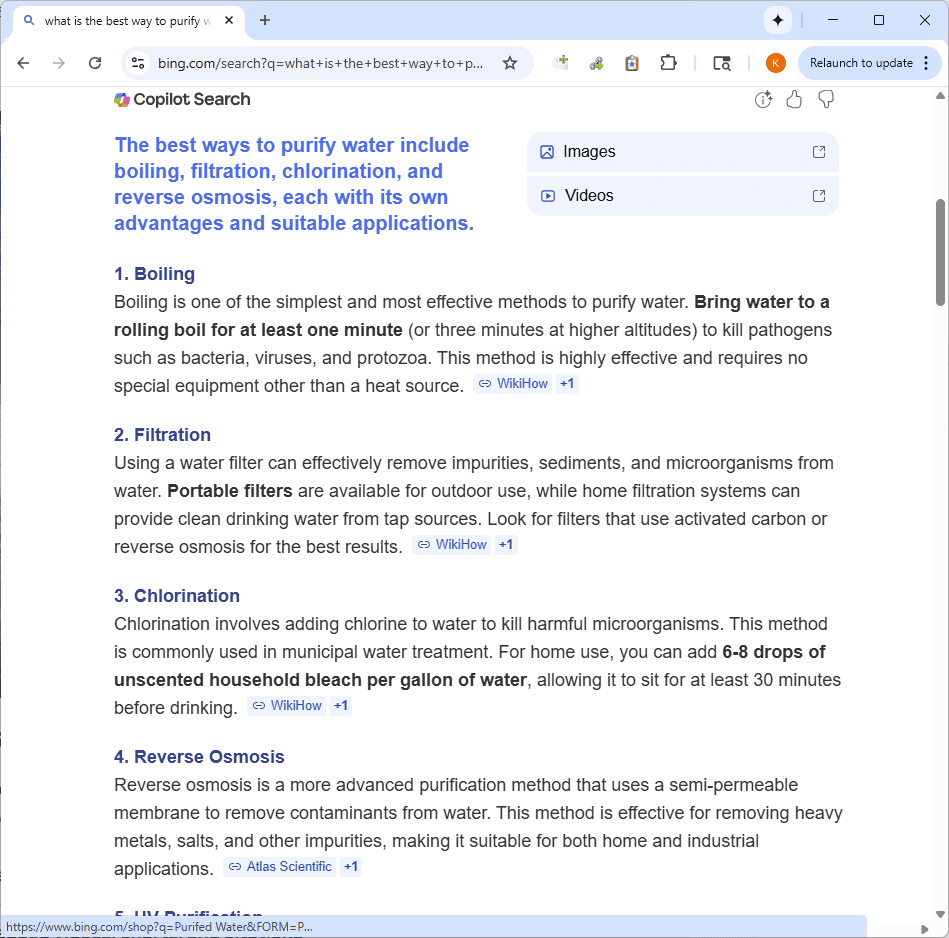The width and height of the screenshot is (949, 938).
Task: Click the Copilot Search title text
Action: (x=191, y=99)
